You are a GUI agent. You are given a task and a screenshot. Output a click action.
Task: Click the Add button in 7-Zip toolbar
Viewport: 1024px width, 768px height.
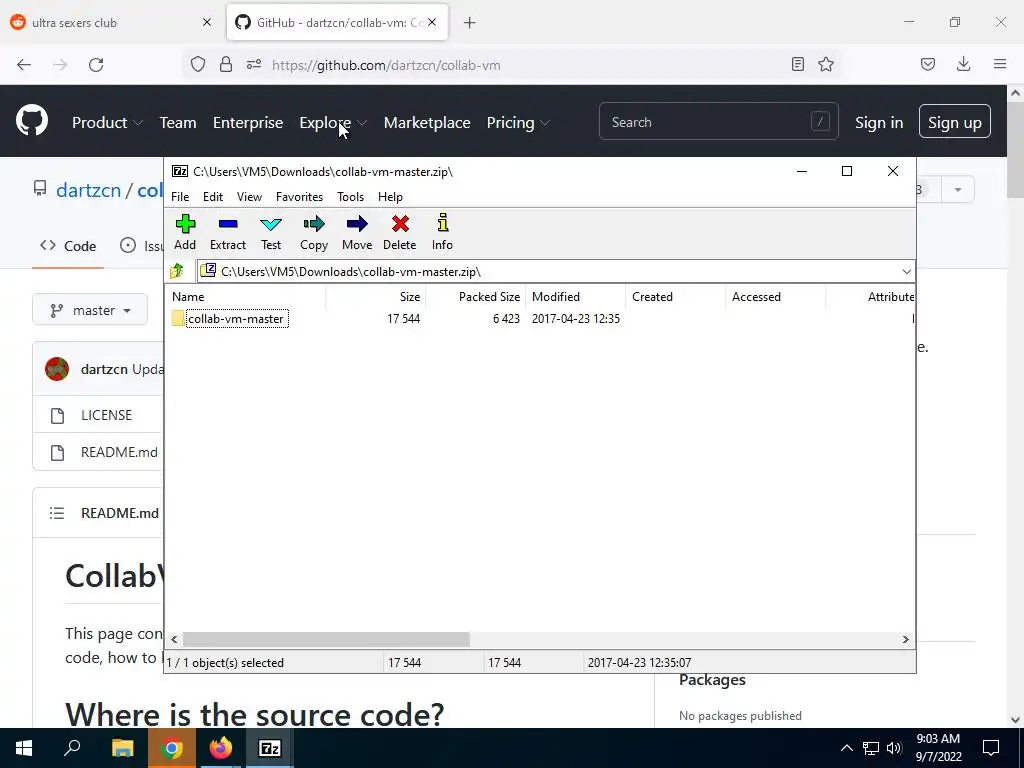185,232
